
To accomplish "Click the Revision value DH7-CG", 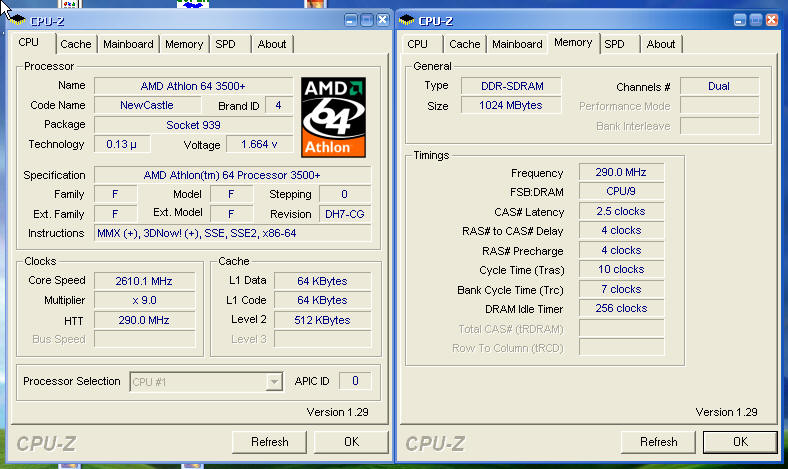I will pos(345,214).
